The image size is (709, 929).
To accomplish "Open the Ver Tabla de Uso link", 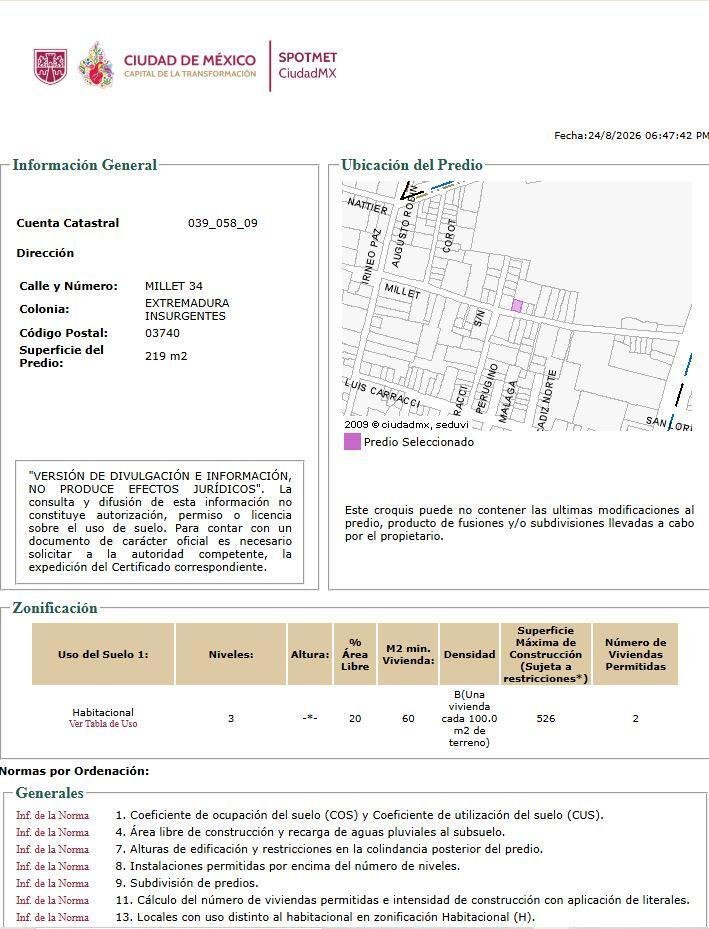I will click(x=103, y=724).
